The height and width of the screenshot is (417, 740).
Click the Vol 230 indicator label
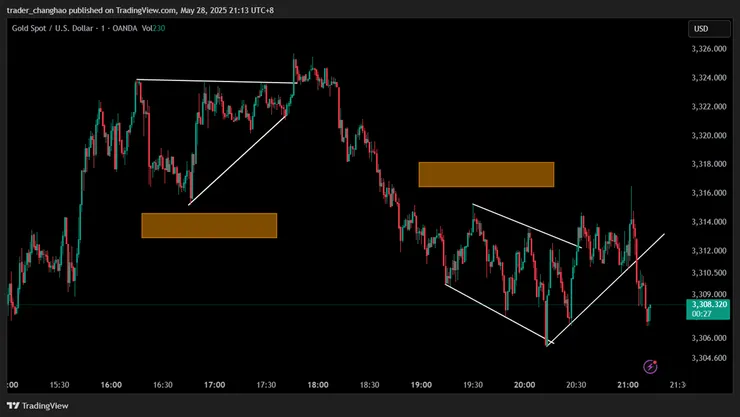153,28
